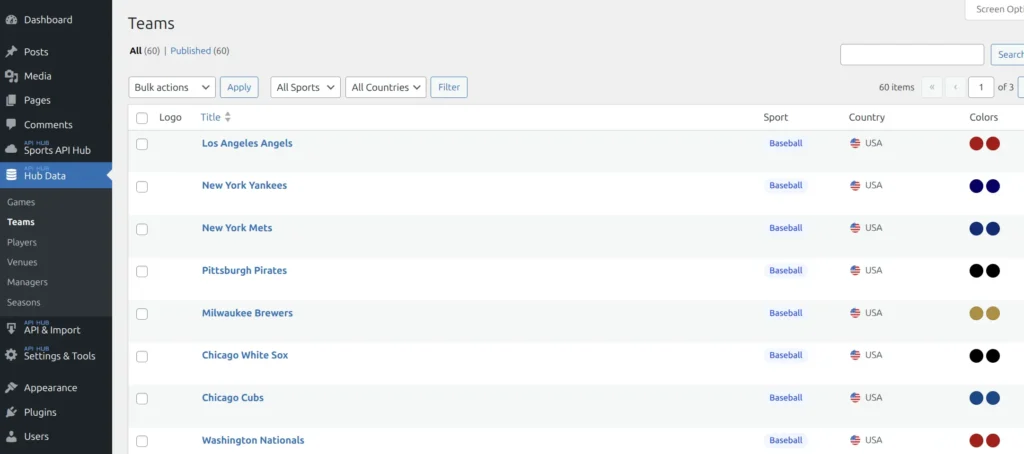This screenshot has height=454, width=1024.
Task: Check the New York Yankees row checkbox
Action: point(142,187)
